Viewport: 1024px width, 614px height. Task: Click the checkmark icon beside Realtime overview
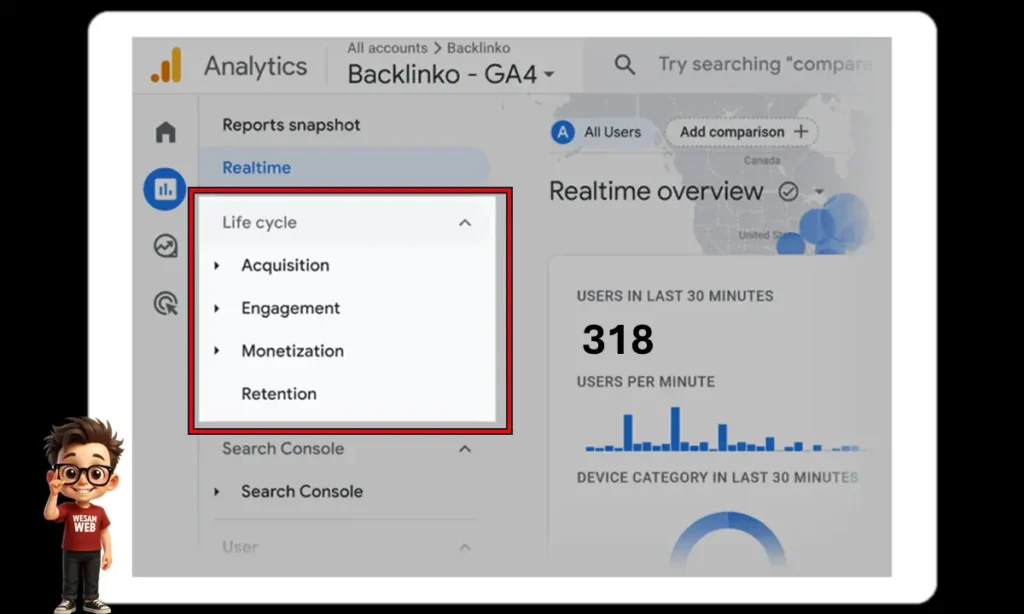[788, 191]
